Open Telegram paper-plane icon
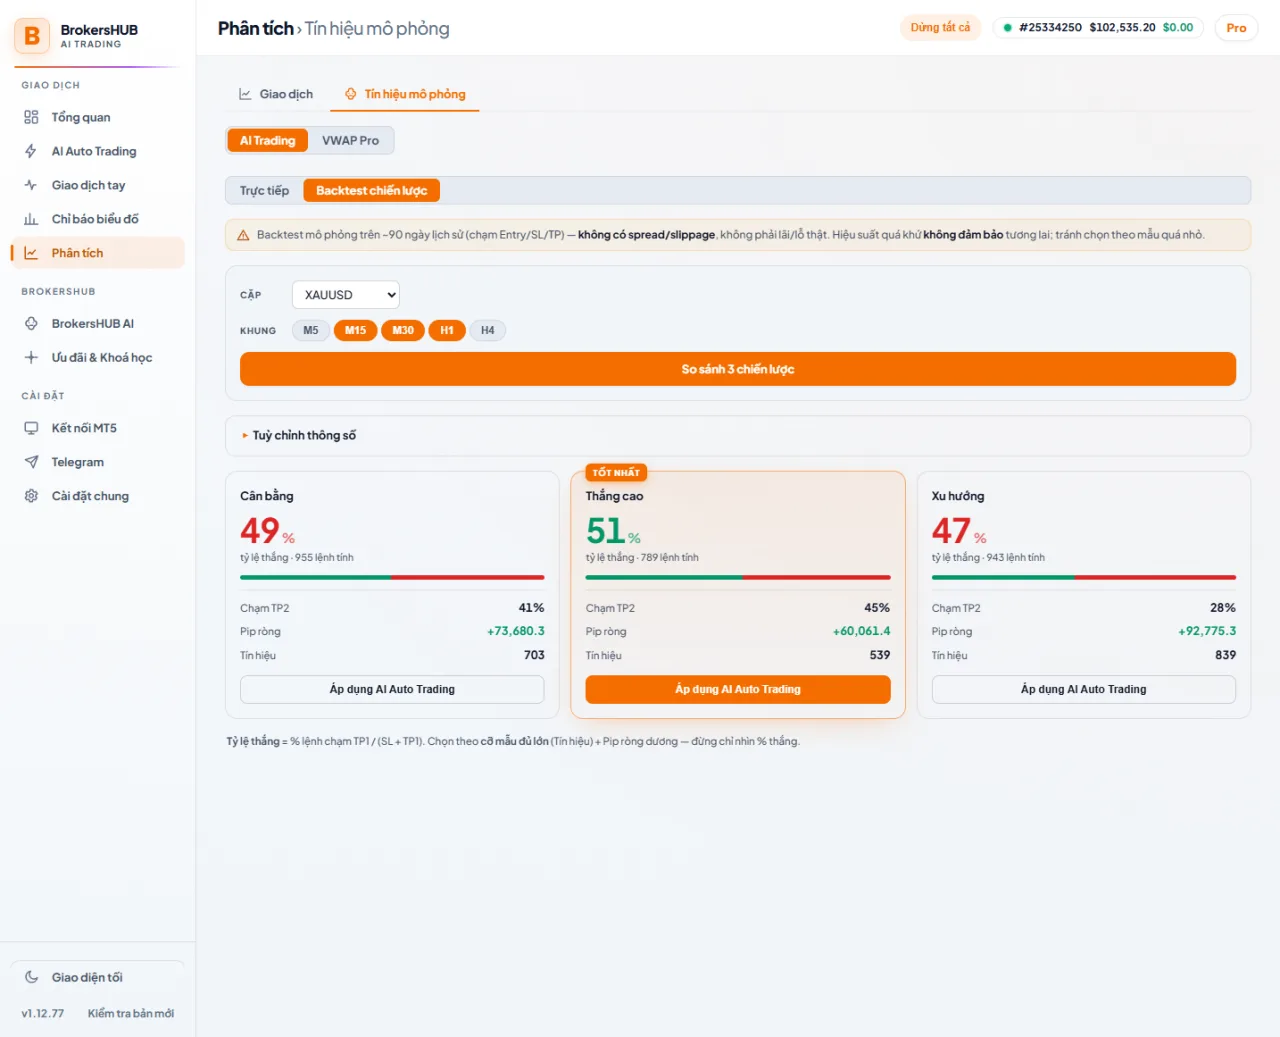 (31, 462)
